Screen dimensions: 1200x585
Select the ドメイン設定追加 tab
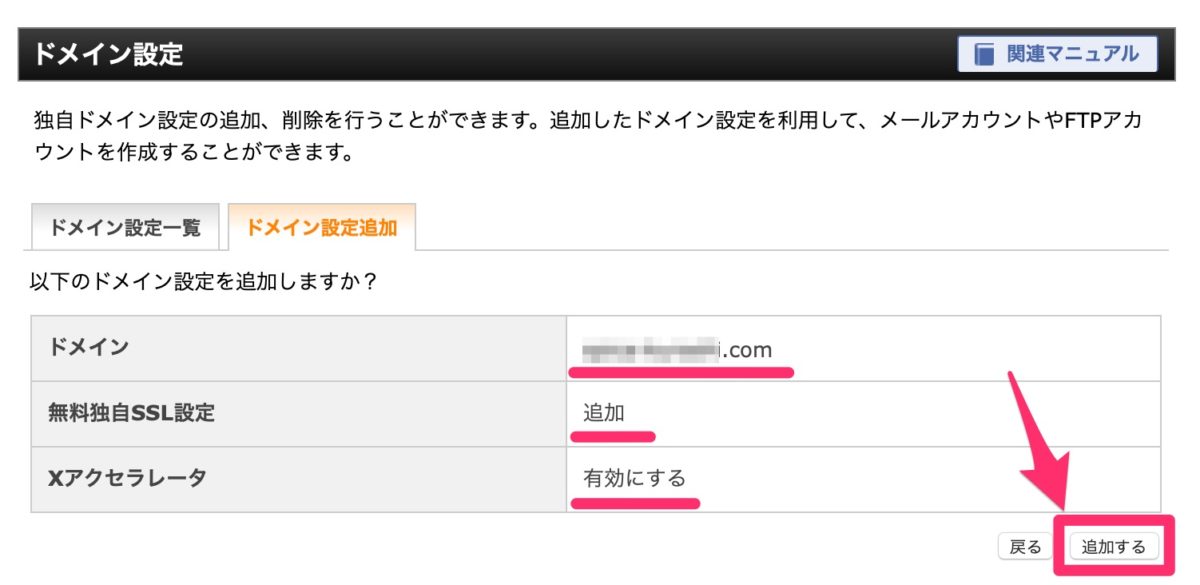[x=321, y=228]
